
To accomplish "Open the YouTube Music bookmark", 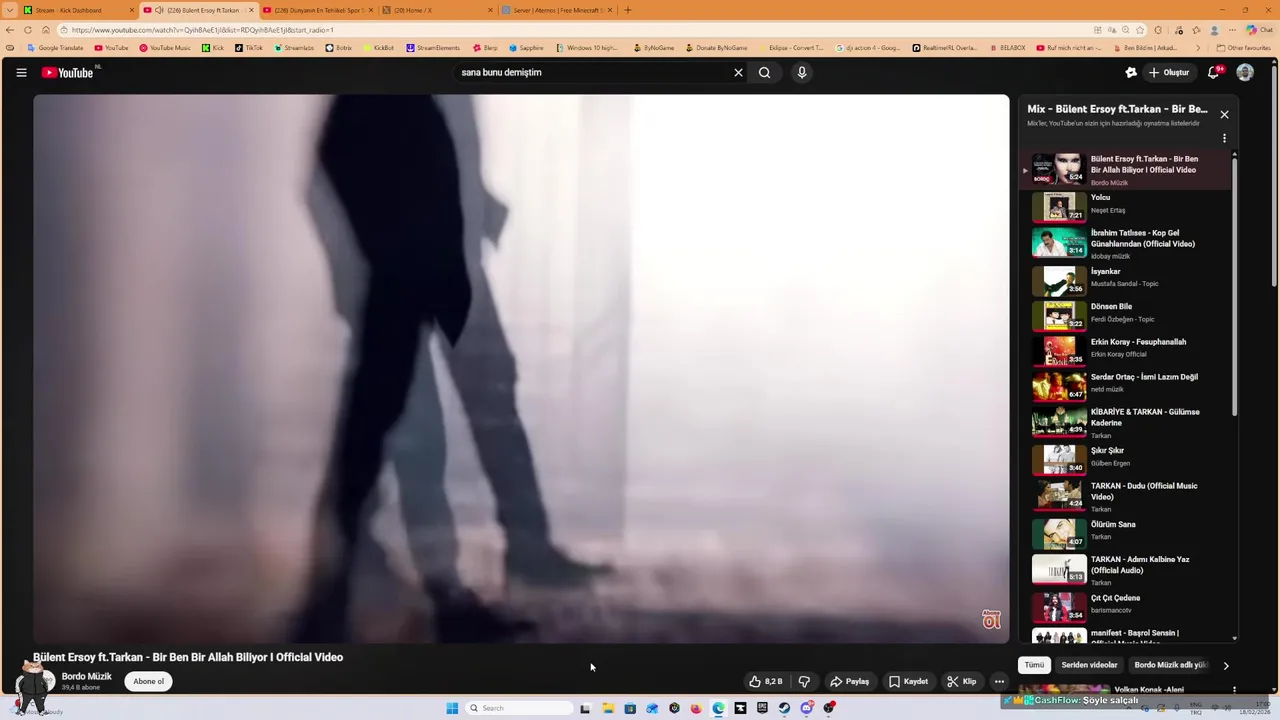I will click(165, 48).
